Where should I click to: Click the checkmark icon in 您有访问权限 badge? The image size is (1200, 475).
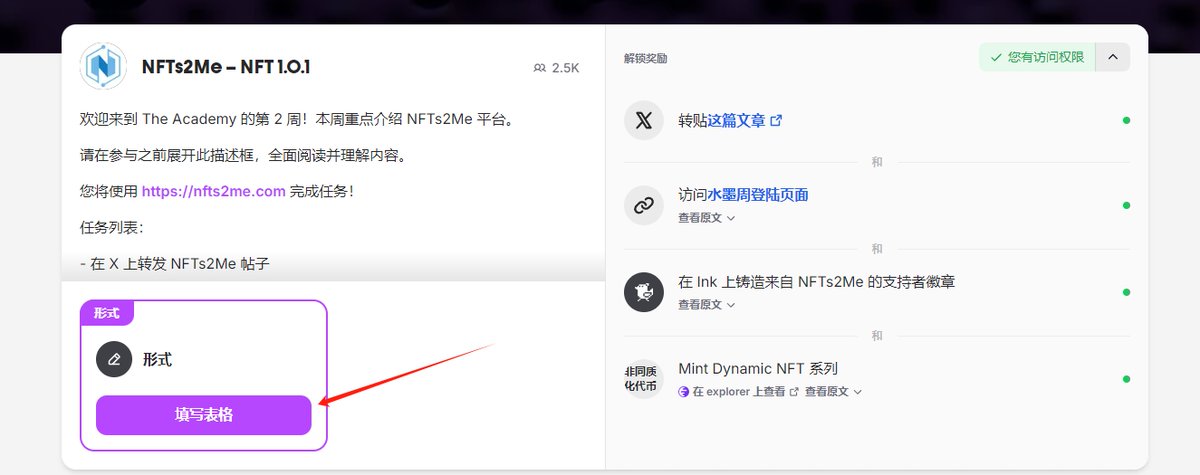(x=995, y=57)
